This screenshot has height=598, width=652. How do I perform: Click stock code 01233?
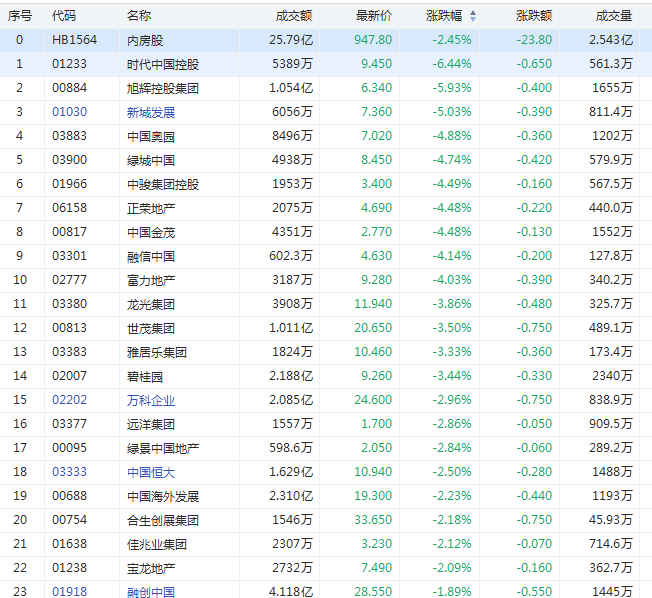pos(69,64)
